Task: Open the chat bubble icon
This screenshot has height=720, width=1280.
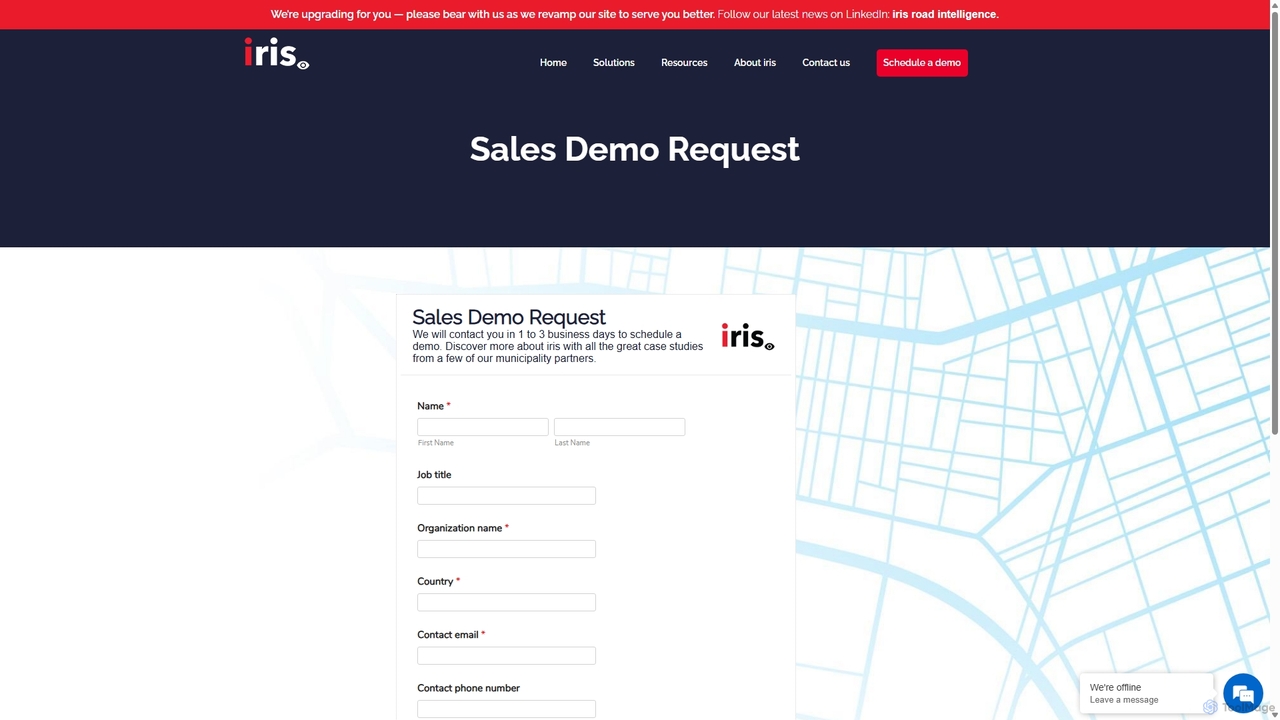Action: click(x=1243, y=693)
